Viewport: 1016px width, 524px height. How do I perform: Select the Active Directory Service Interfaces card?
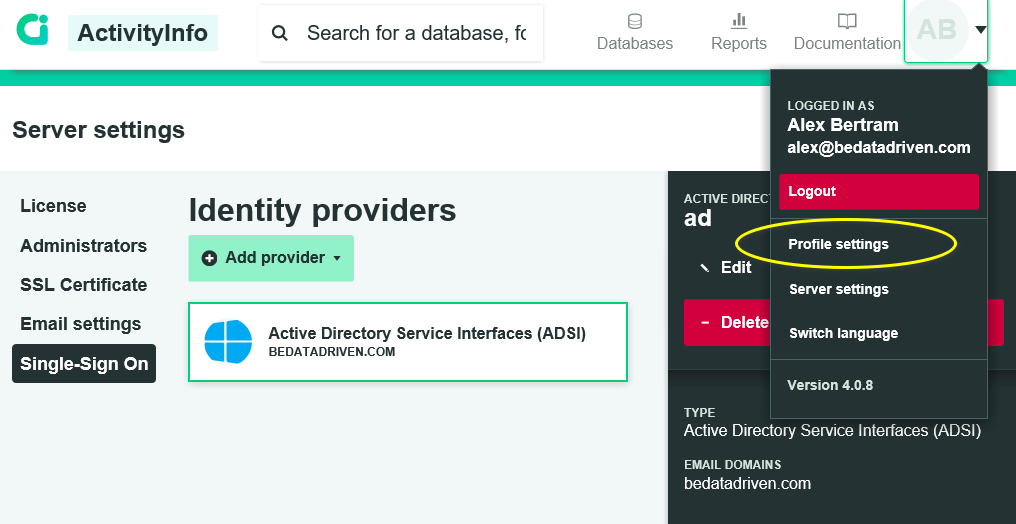[408, 342]
